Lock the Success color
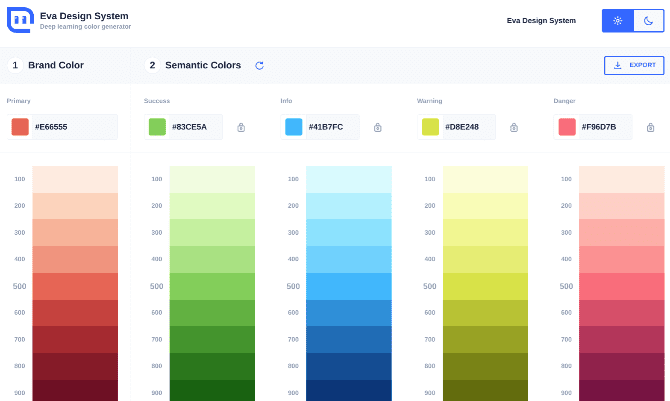Viewport: 670px width, 401px height. click(241, 127)
